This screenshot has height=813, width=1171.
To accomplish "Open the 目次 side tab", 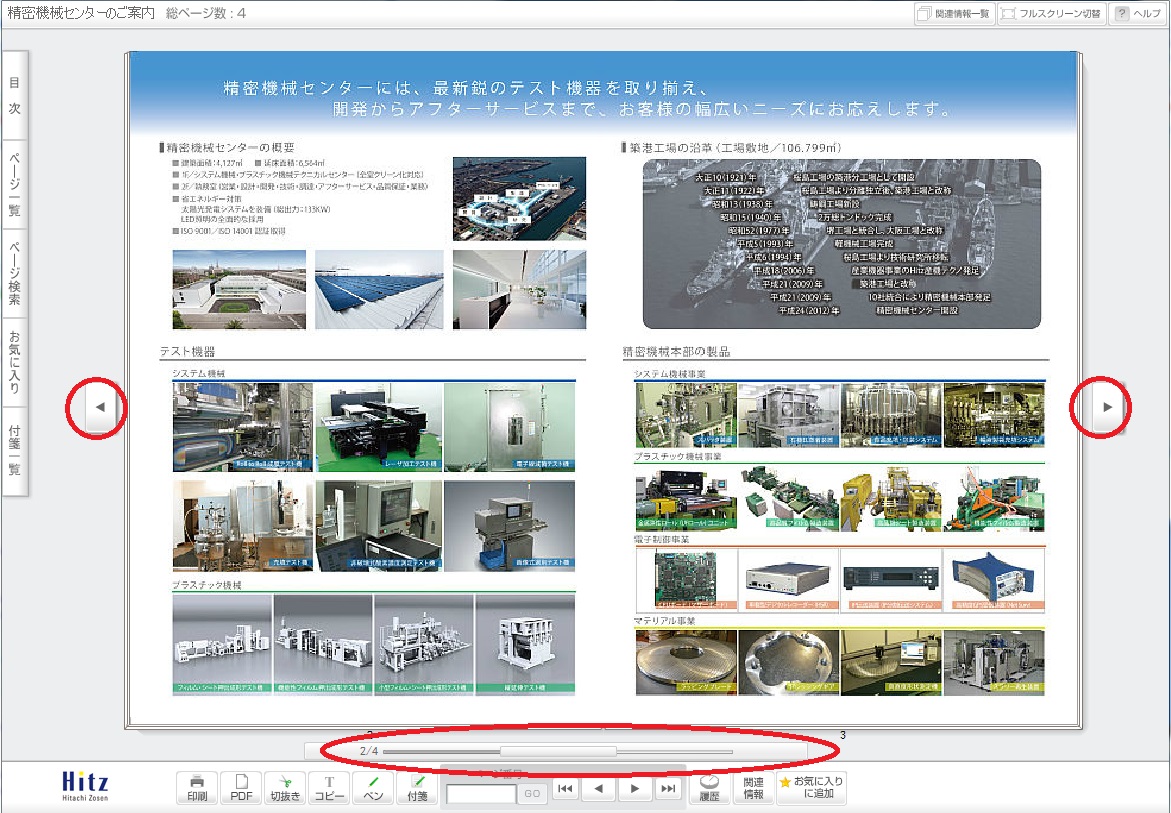I will click(x=14, y=96).
